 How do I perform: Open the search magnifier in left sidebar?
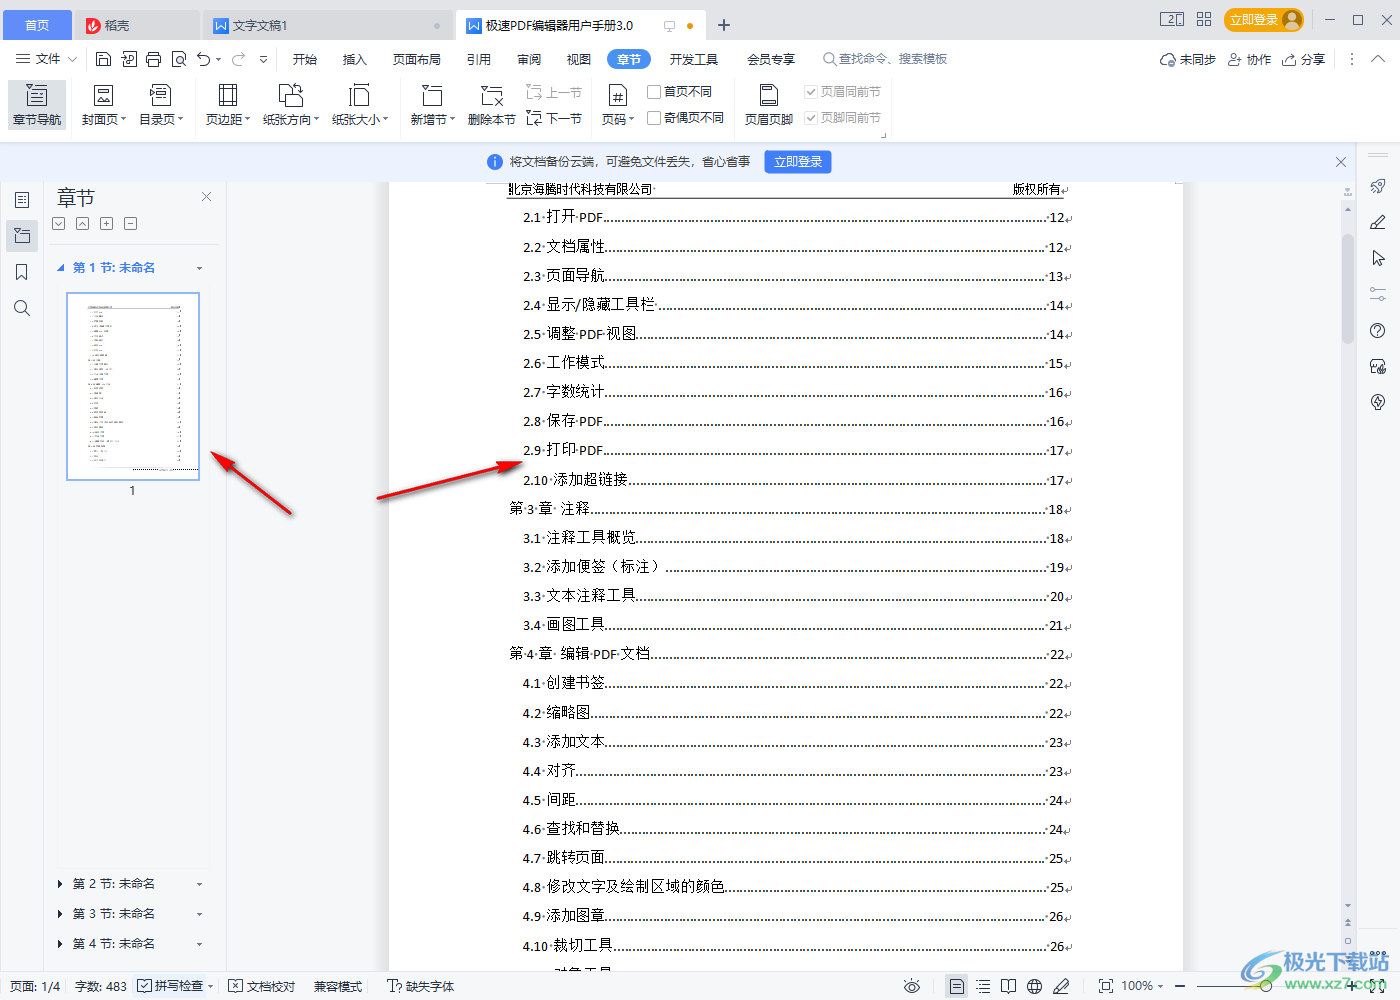pyautogui.click(x=22, y=308)
